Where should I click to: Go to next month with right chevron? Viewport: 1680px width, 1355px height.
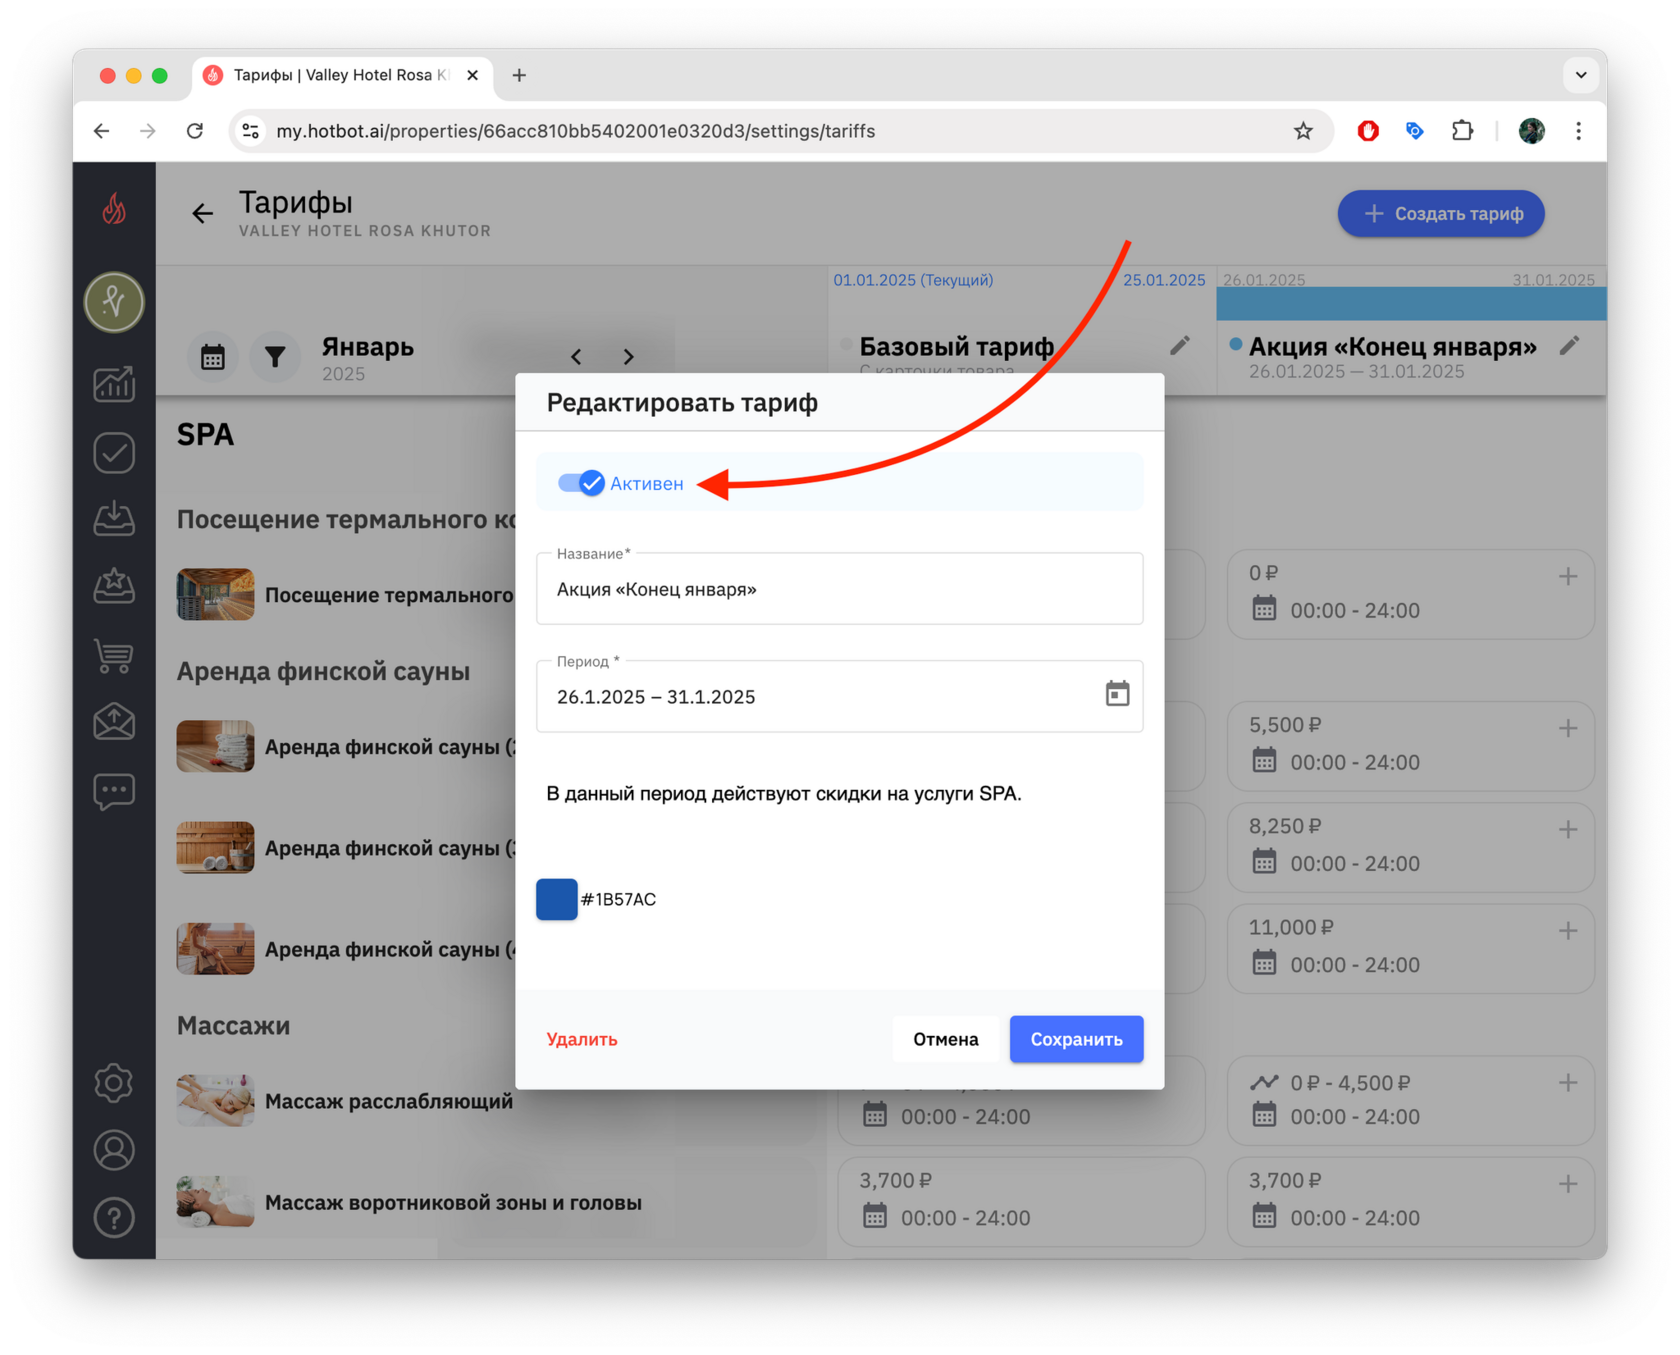pyautogui.click(x=628, y=357)
